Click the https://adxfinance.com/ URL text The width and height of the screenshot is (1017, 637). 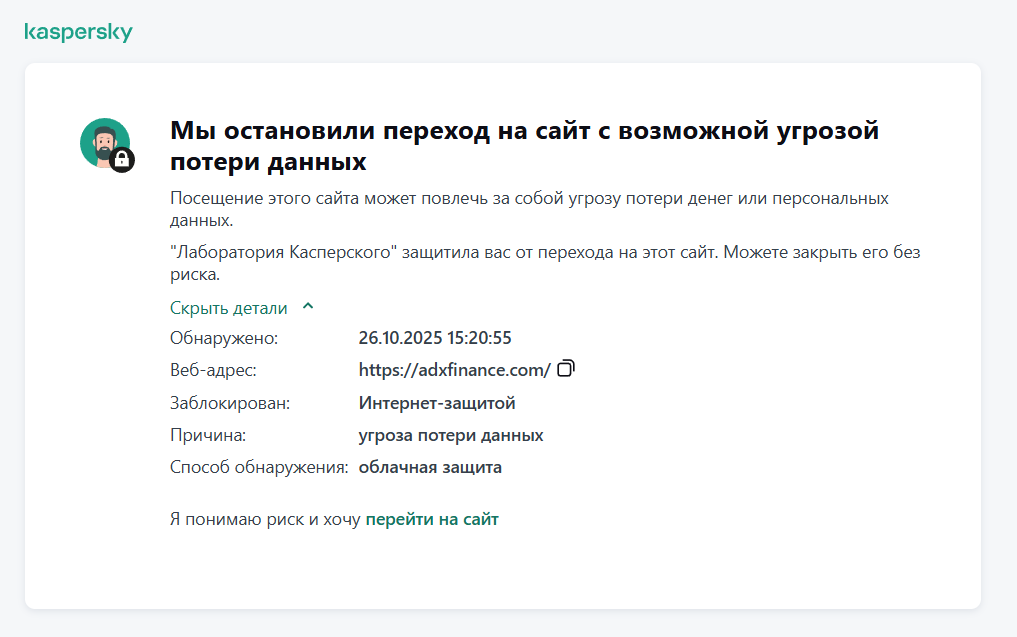[x=454, y=370]
